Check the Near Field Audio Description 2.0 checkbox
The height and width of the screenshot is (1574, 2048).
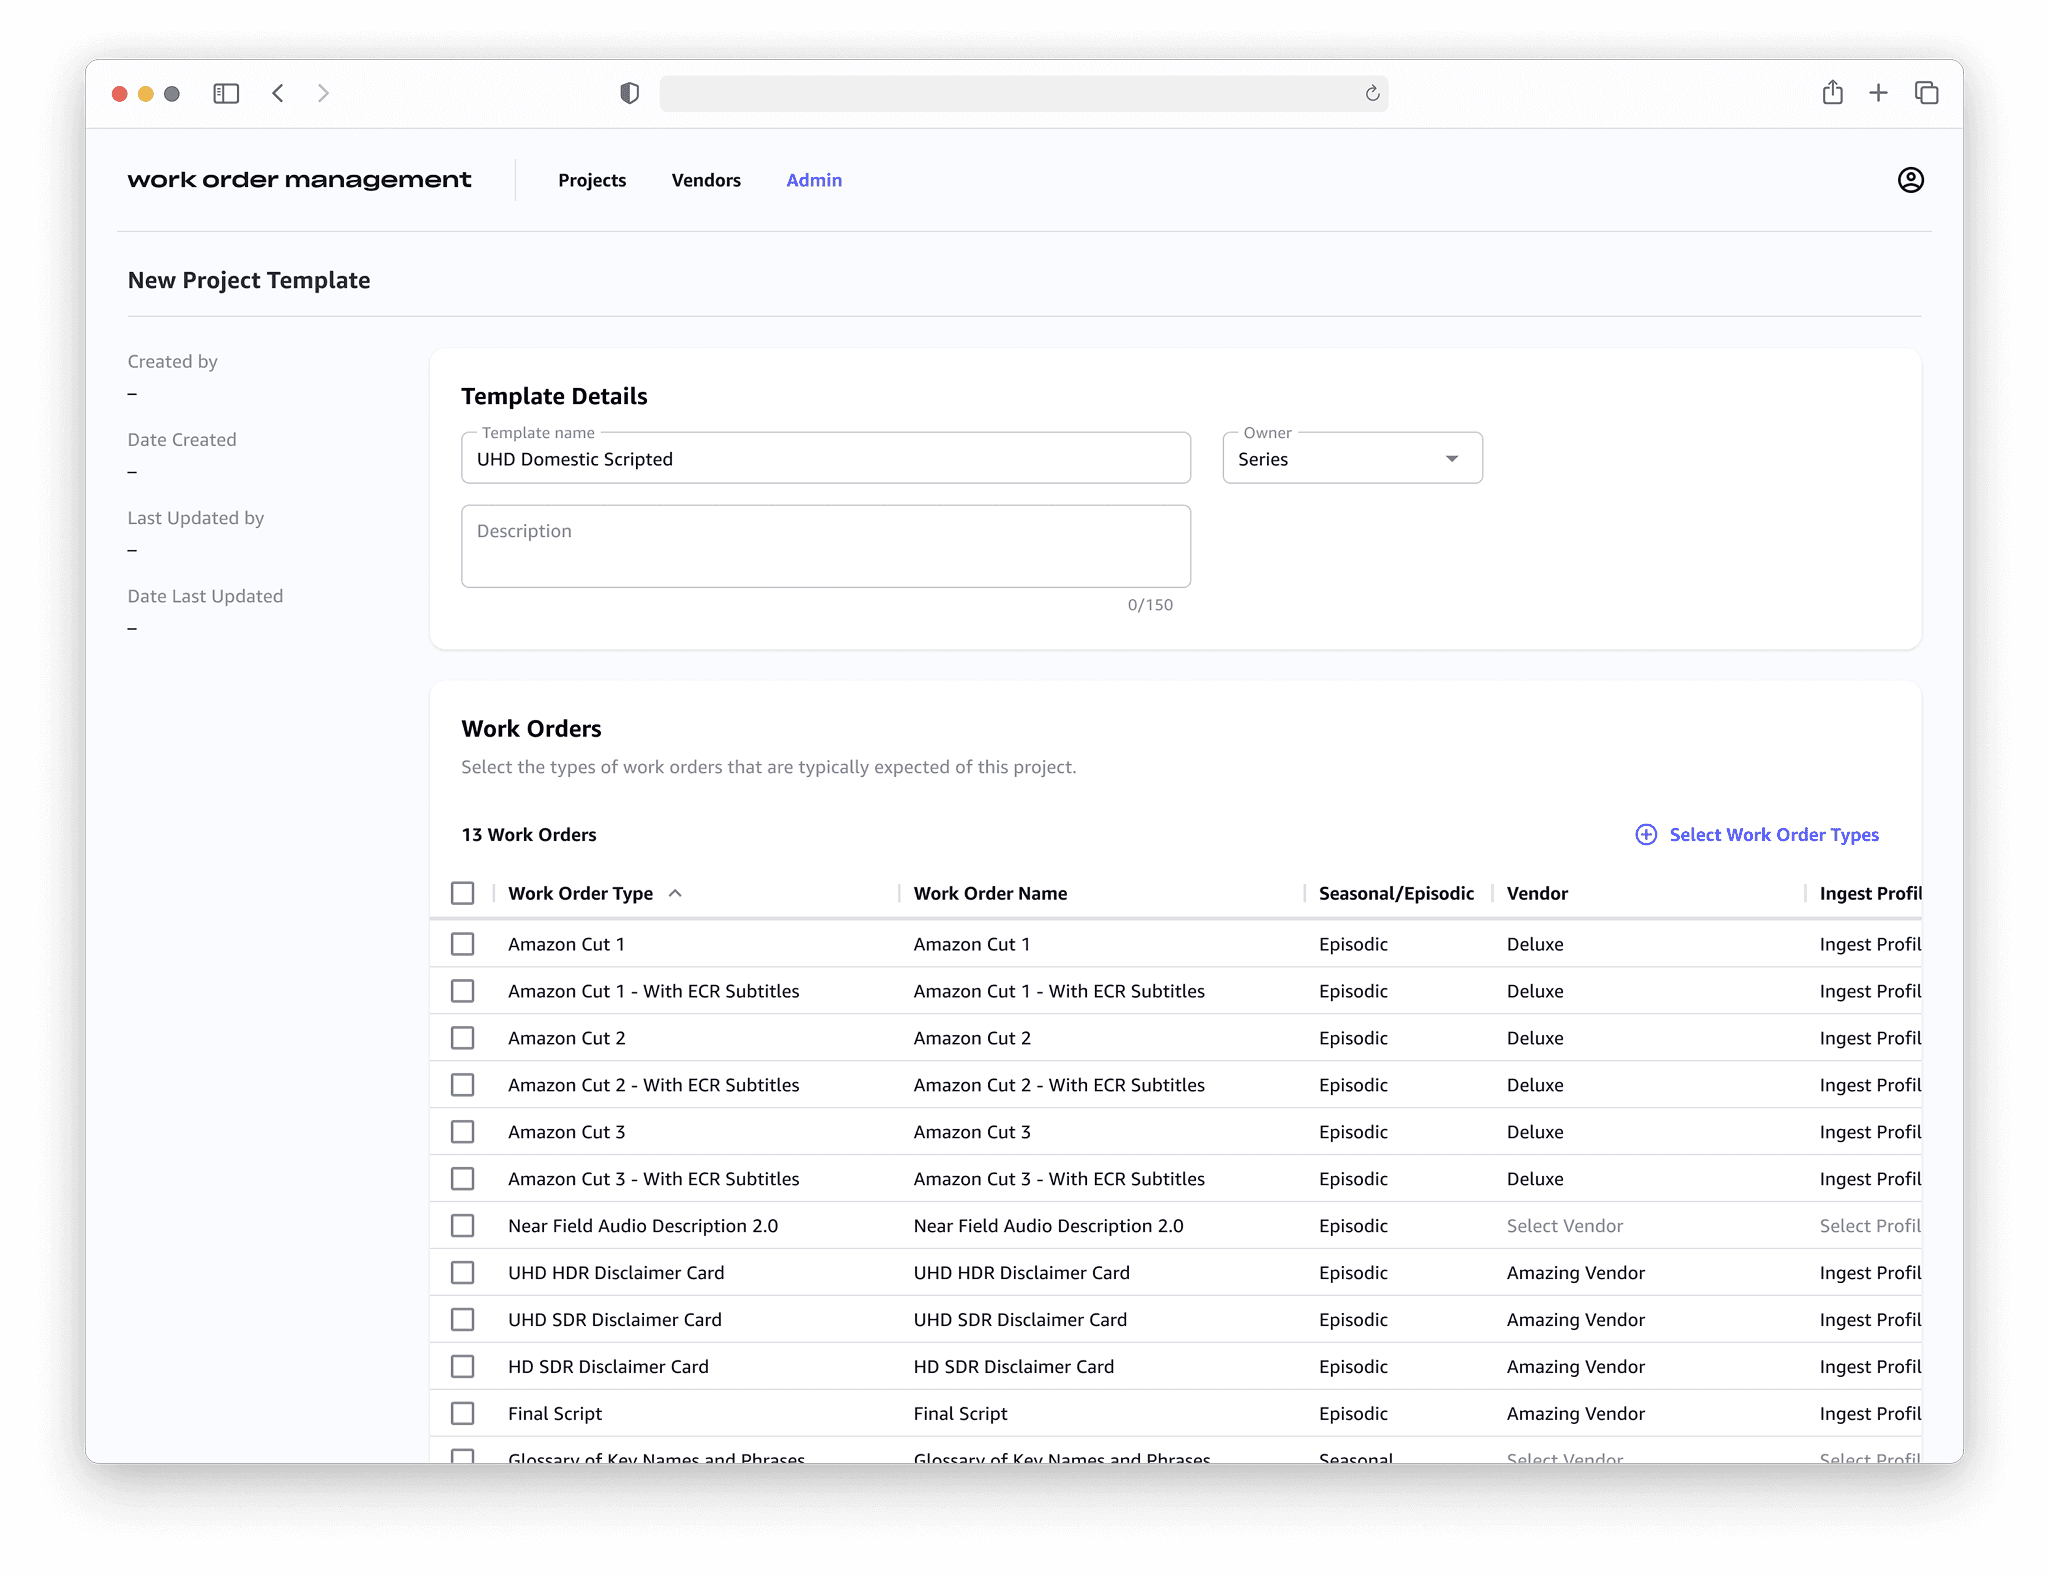tap(462, 1226)
